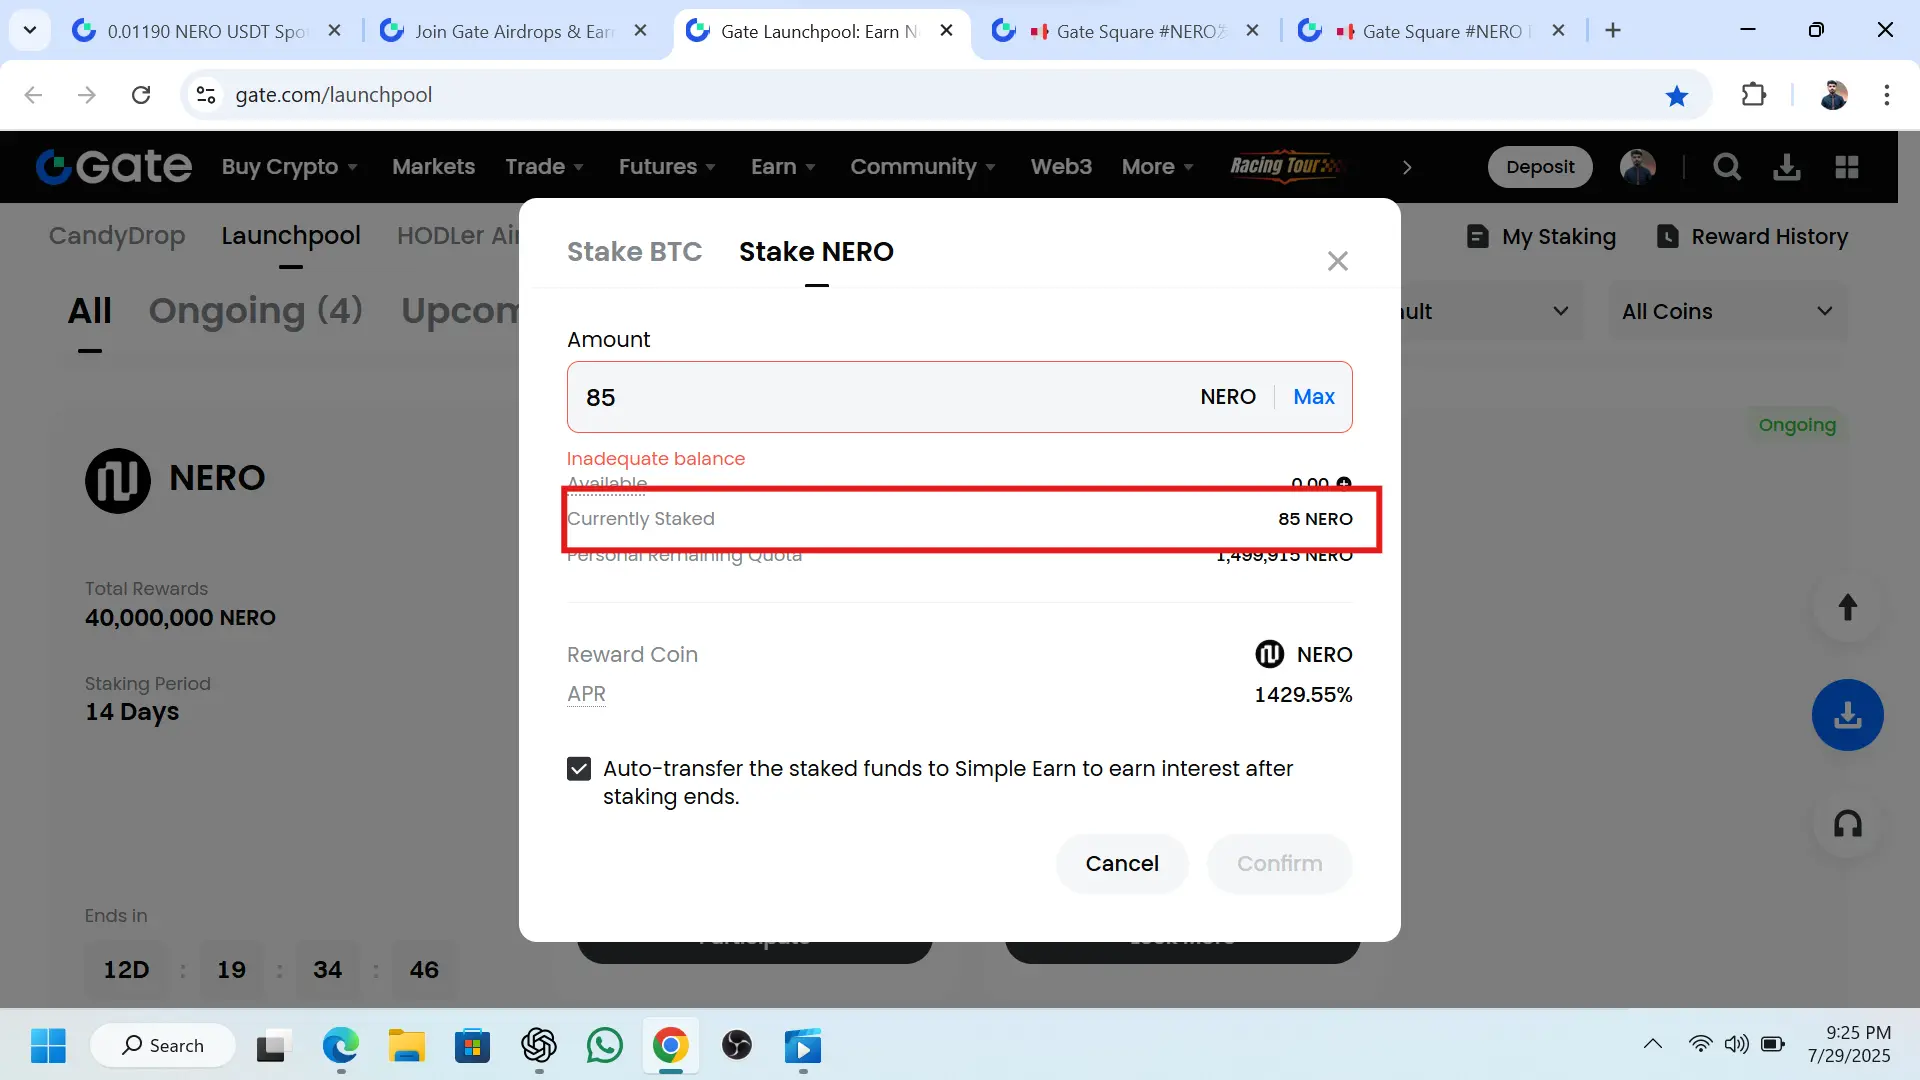The height and width of the screenshot is (1080, 1920).
Task: Open the site information icon
Action: pos(206,95)
